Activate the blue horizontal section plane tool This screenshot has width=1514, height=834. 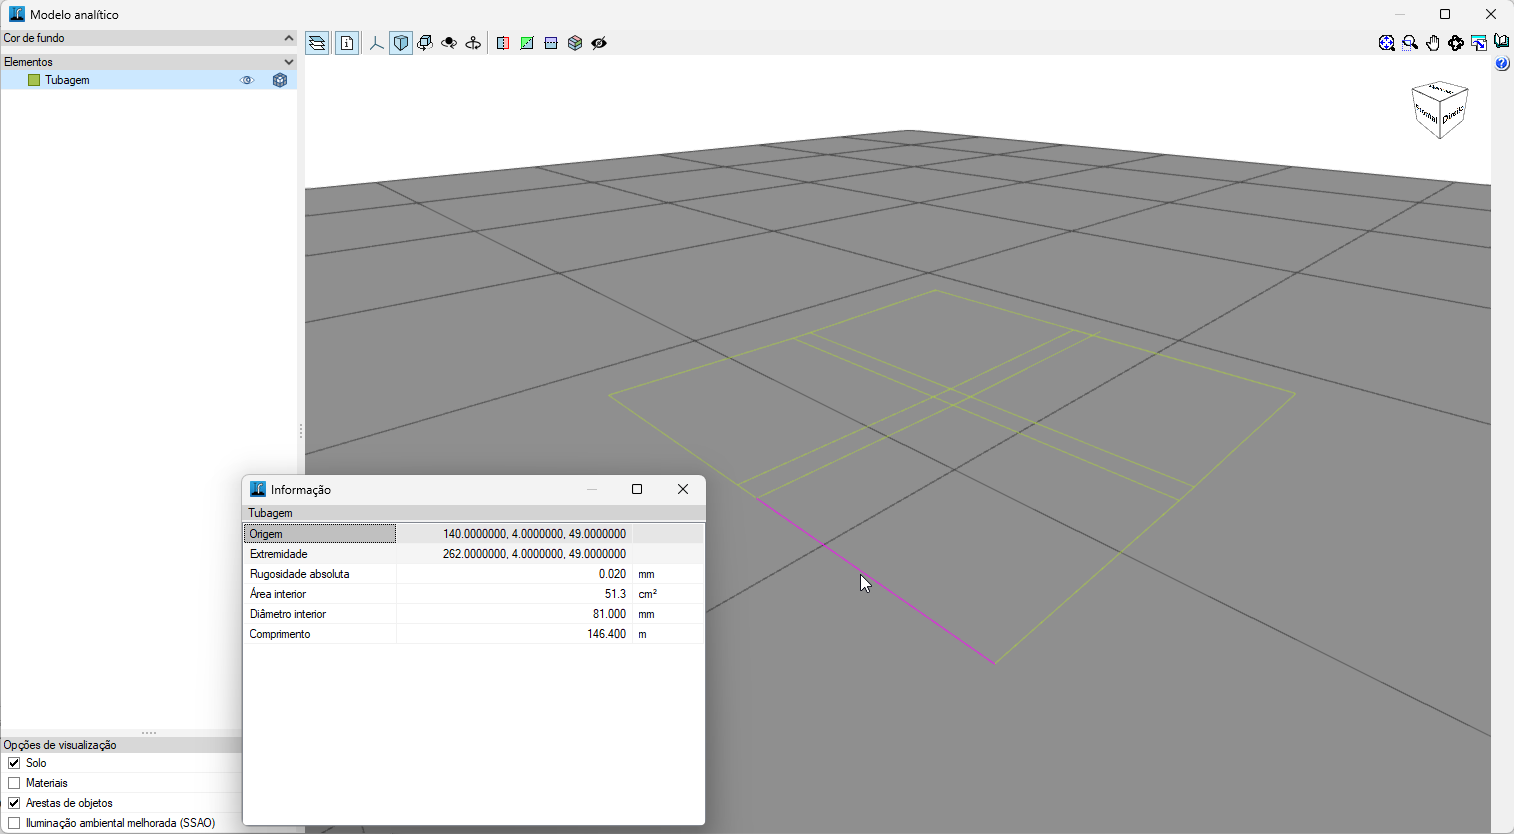coord(551,43)
